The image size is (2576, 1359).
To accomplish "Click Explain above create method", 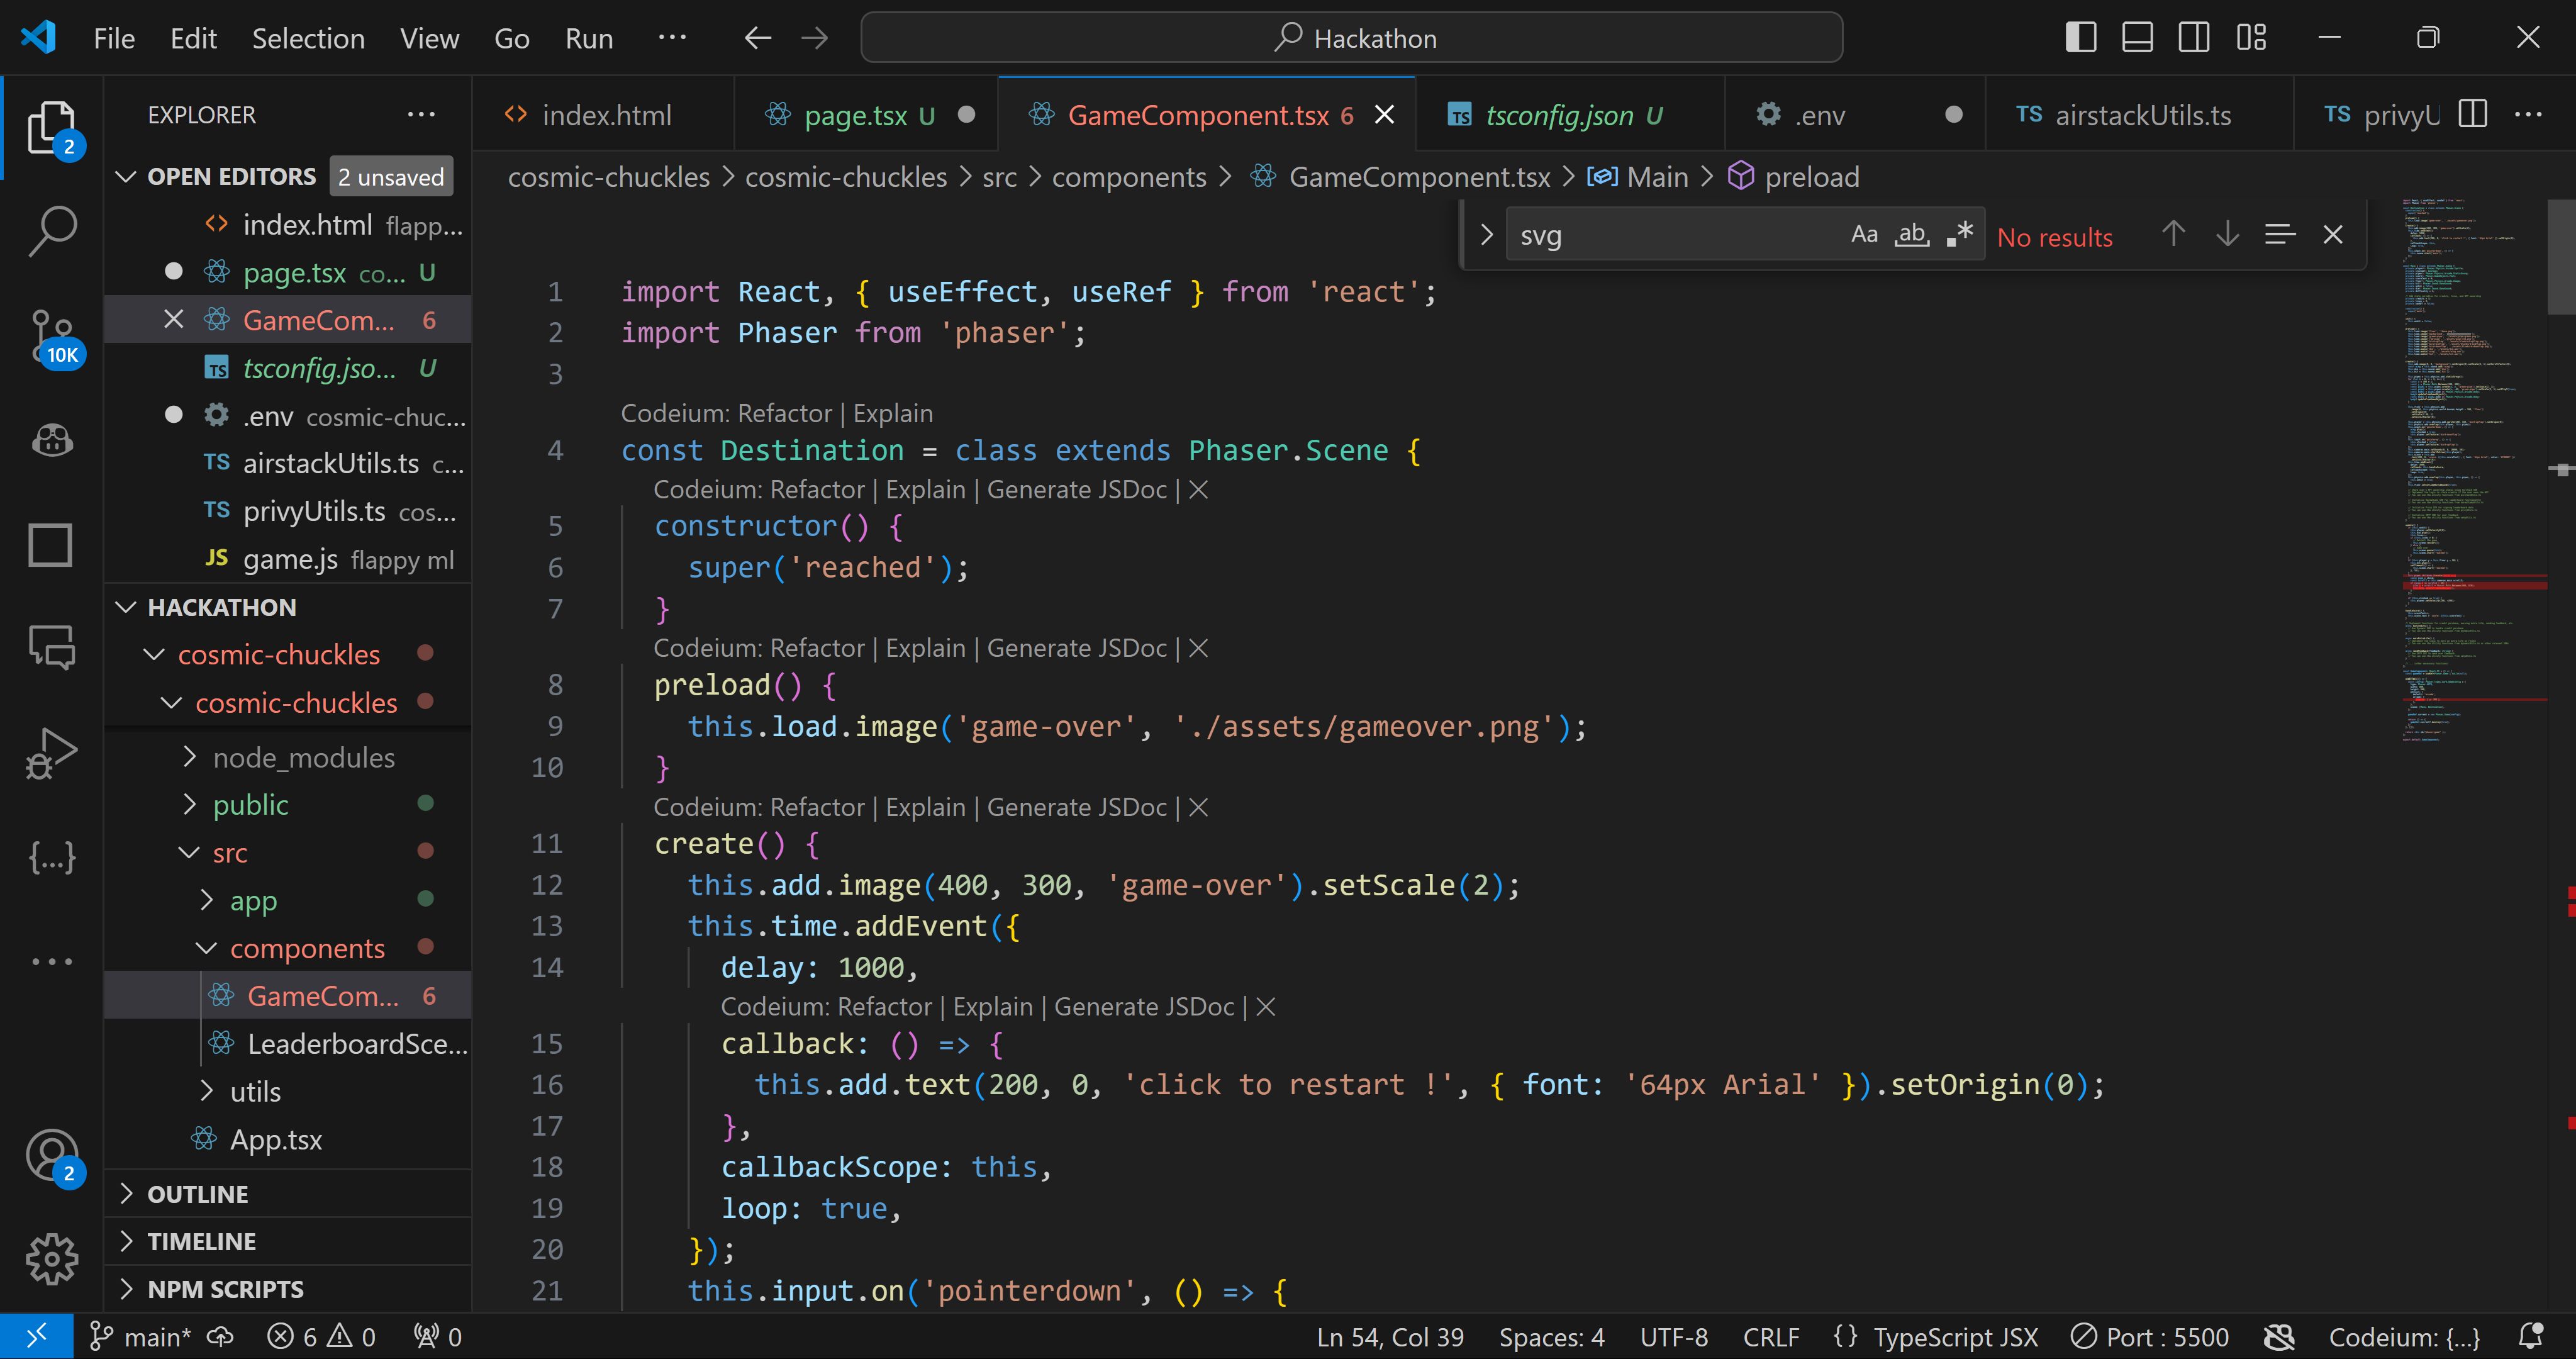I will (925, 807).
